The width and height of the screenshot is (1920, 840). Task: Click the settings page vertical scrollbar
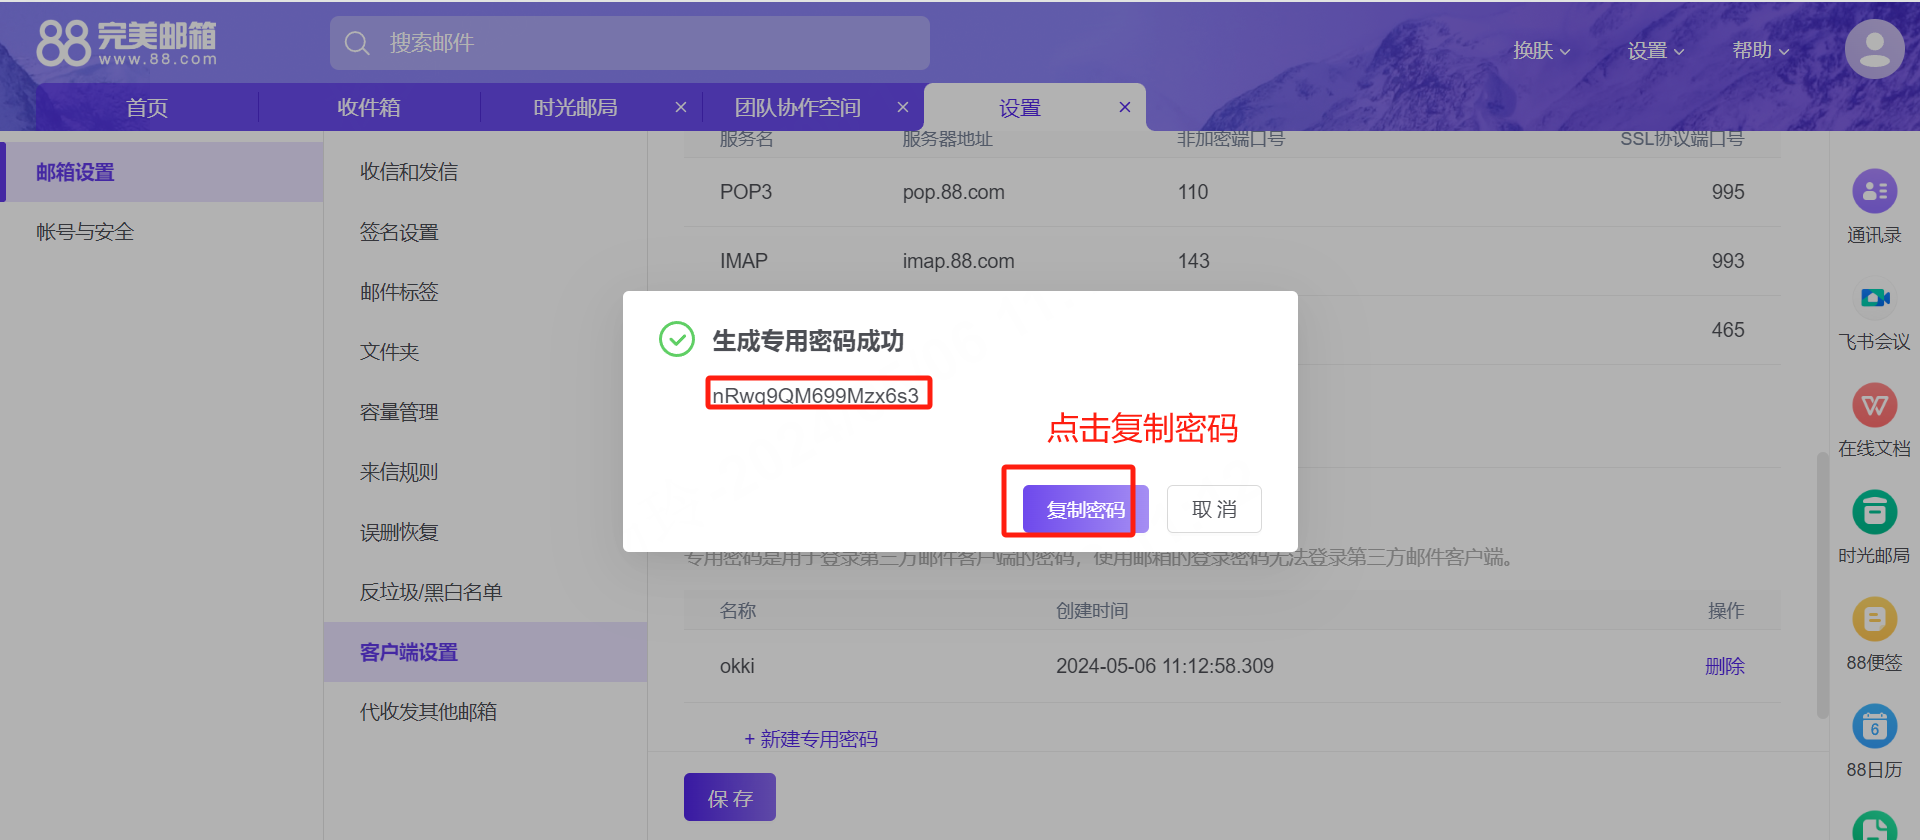pyautogui.click(x=1822, y=585)
